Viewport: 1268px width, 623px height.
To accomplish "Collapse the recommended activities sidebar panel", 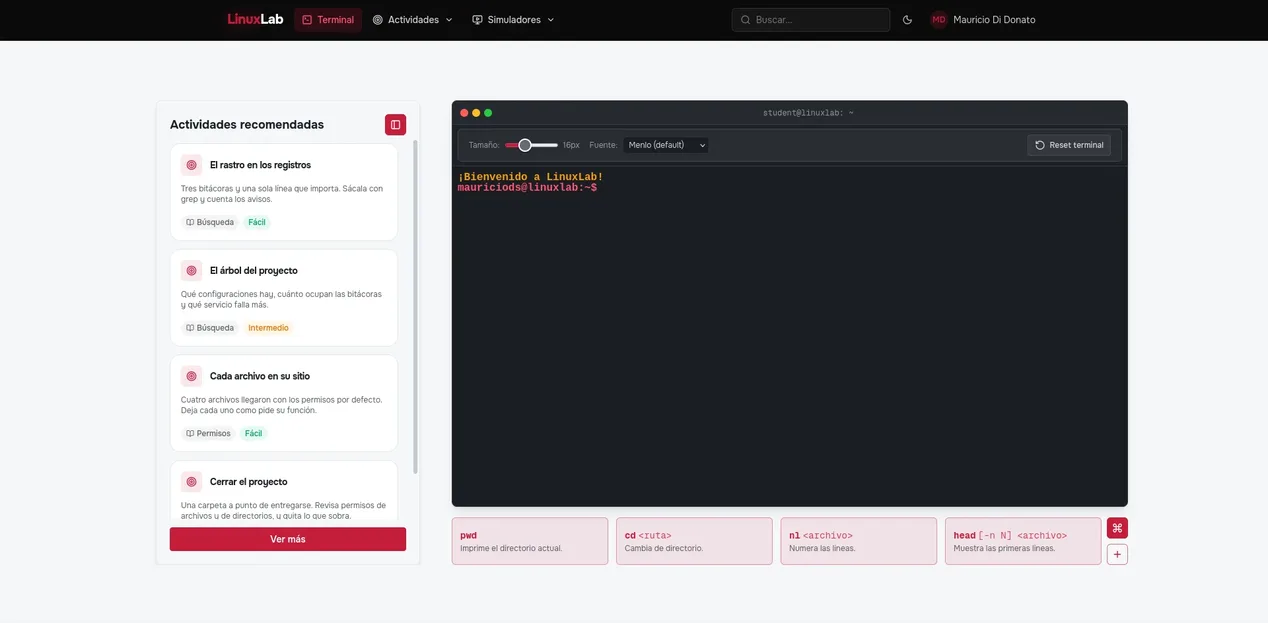I will pos(395,125).
